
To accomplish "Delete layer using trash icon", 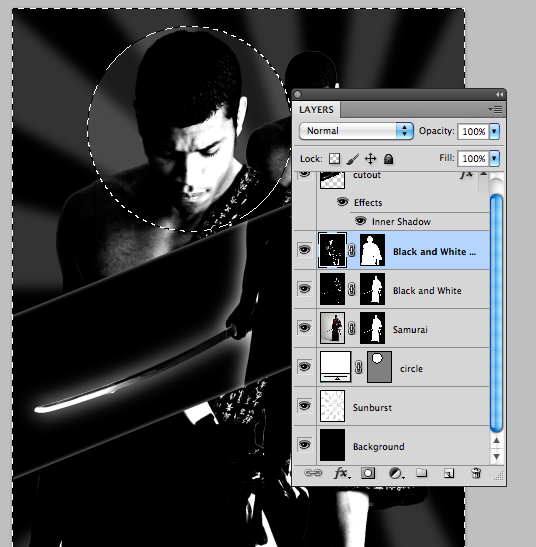I will click(476, 473).
